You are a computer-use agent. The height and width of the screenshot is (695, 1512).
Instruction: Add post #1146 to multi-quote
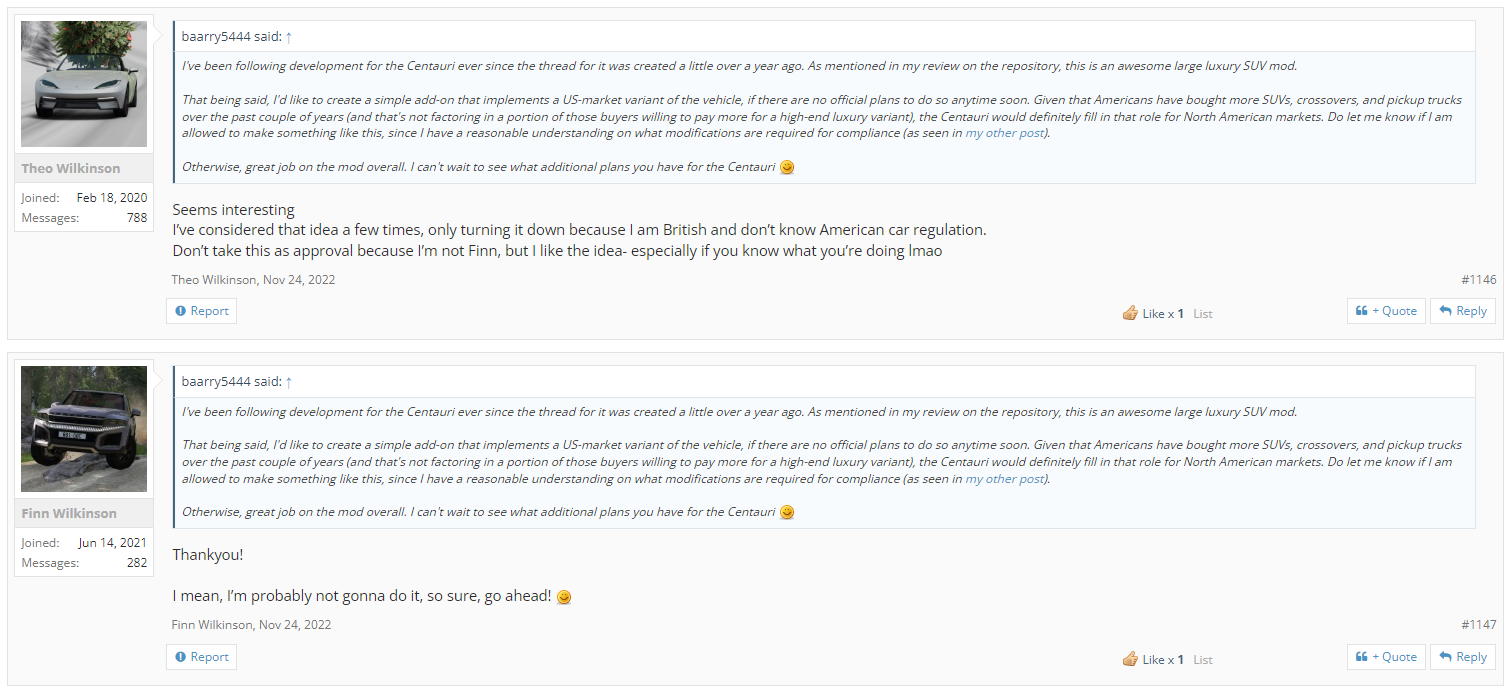(1386, 311)
